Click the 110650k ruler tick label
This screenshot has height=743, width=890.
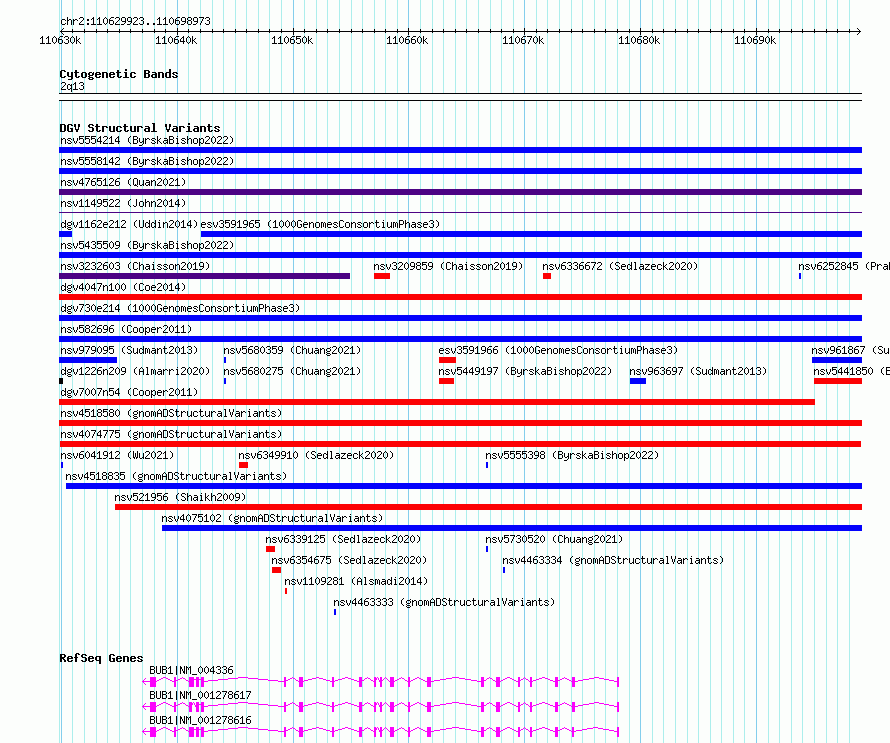click(x=292, y=40)
